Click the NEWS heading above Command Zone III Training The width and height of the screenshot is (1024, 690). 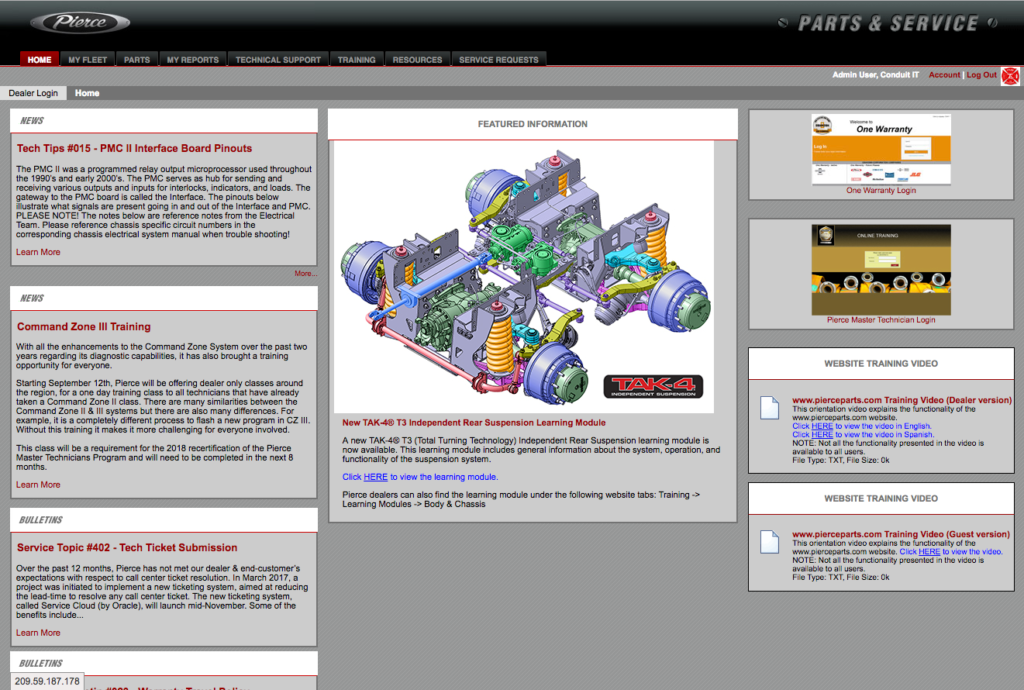click(31, 298)
